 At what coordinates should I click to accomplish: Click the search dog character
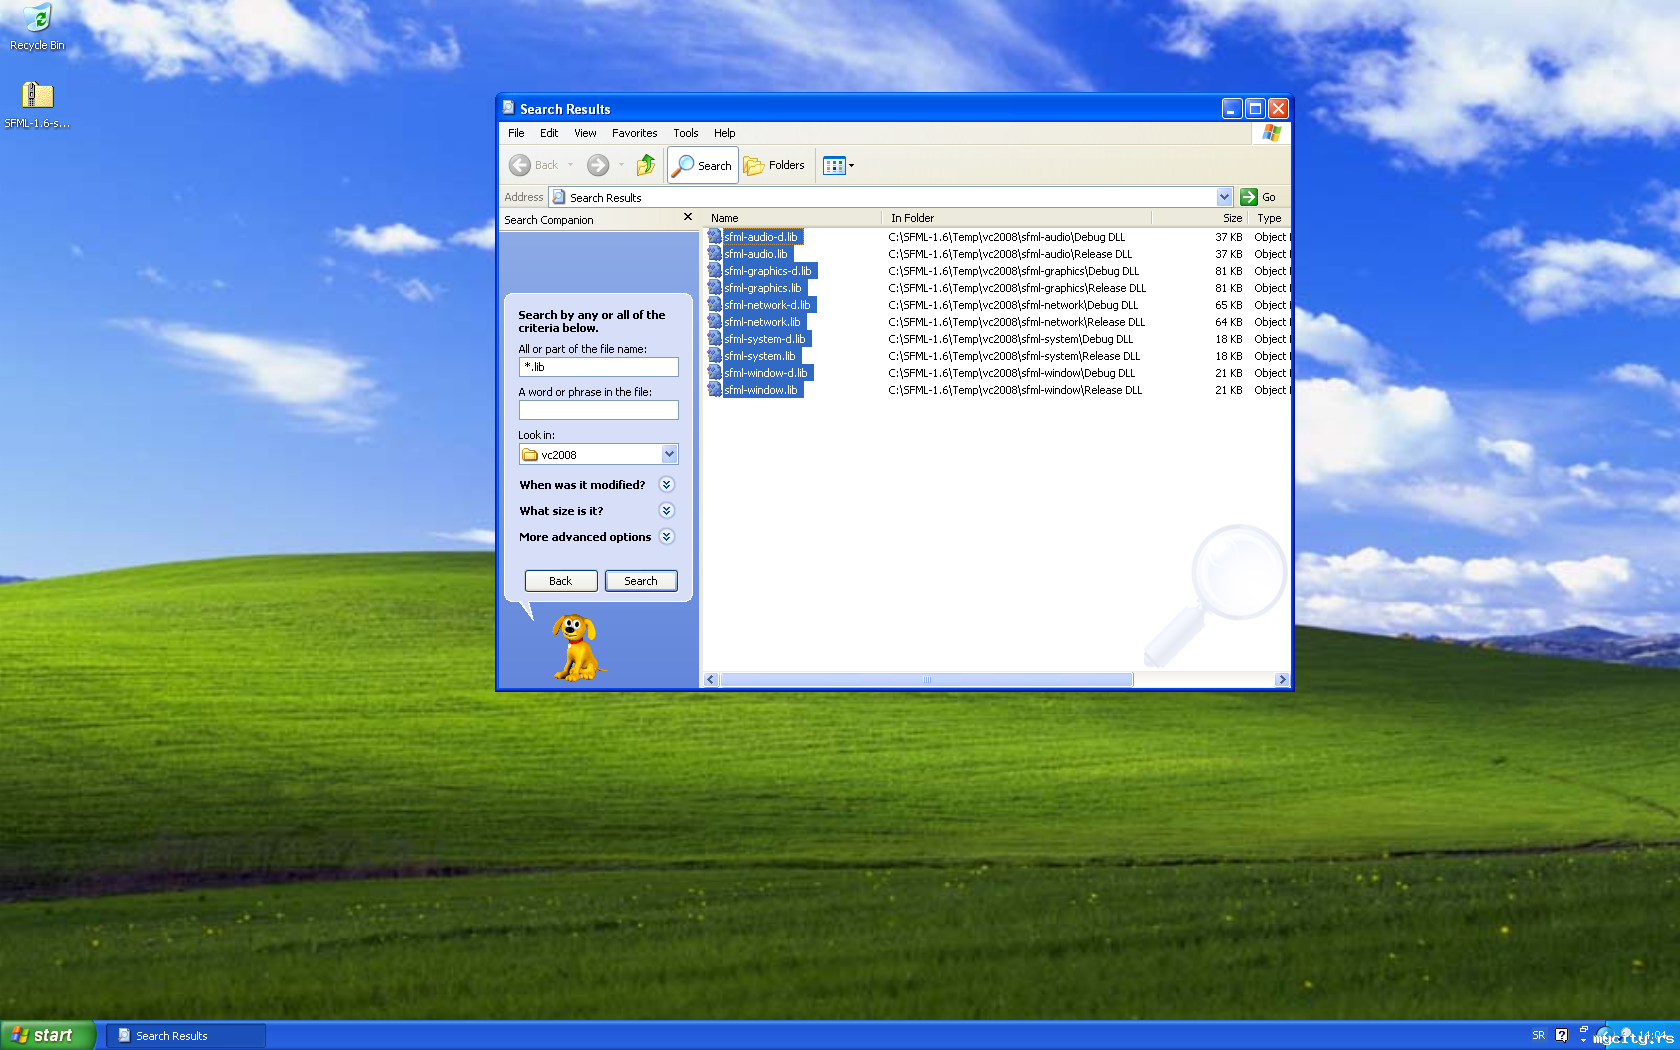(576, 648)
